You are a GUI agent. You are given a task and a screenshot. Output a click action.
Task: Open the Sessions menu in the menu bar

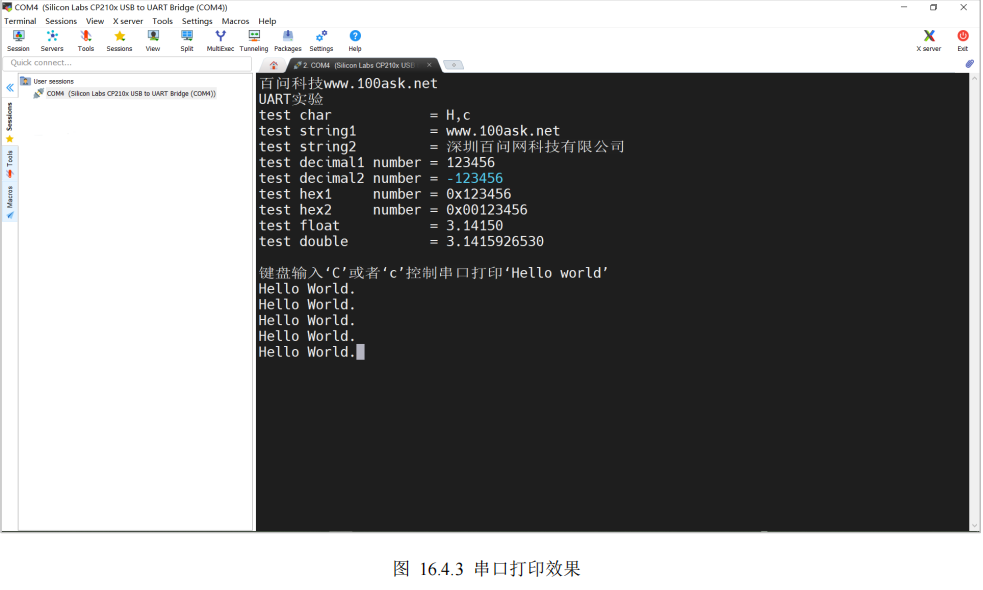(61, 21)
